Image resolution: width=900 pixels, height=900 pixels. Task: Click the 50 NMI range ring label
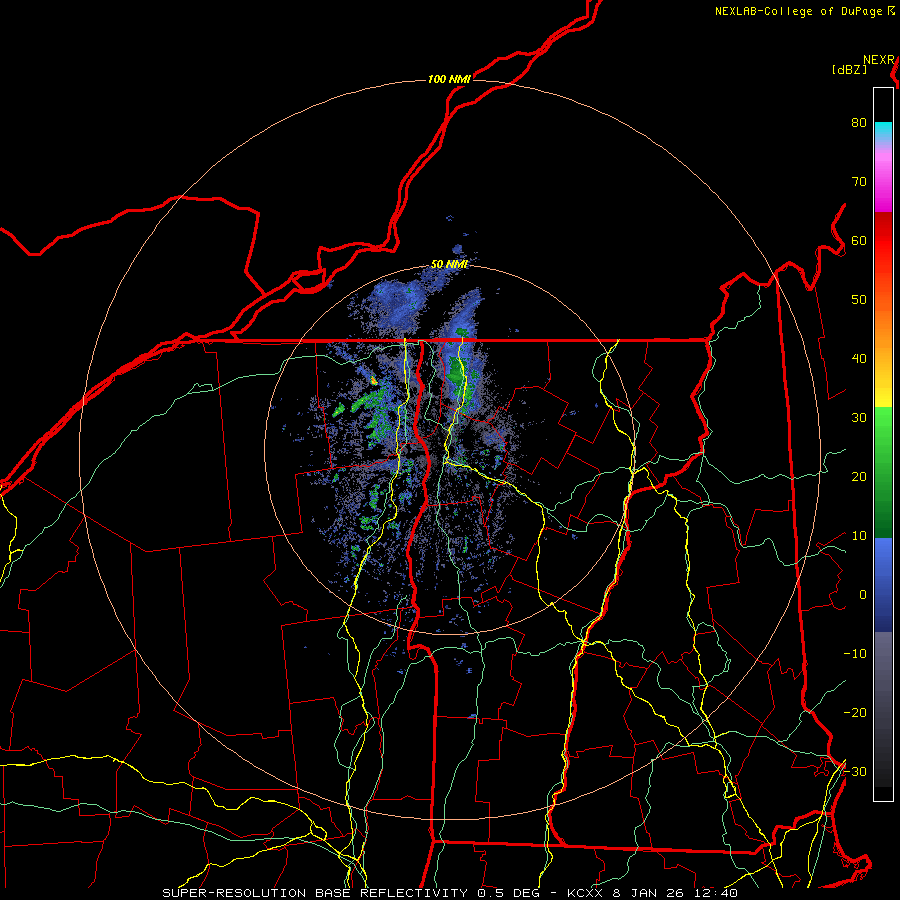coord(449,264)
